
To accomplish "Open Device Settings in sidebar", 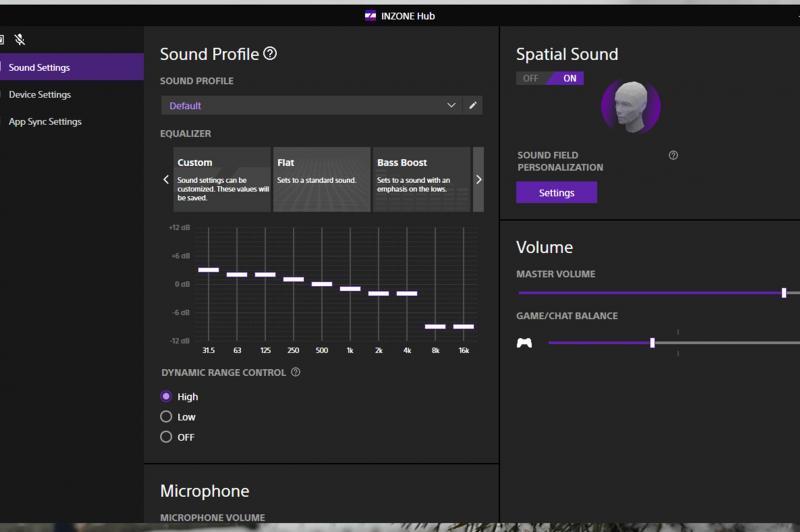I will pos(40,95).
